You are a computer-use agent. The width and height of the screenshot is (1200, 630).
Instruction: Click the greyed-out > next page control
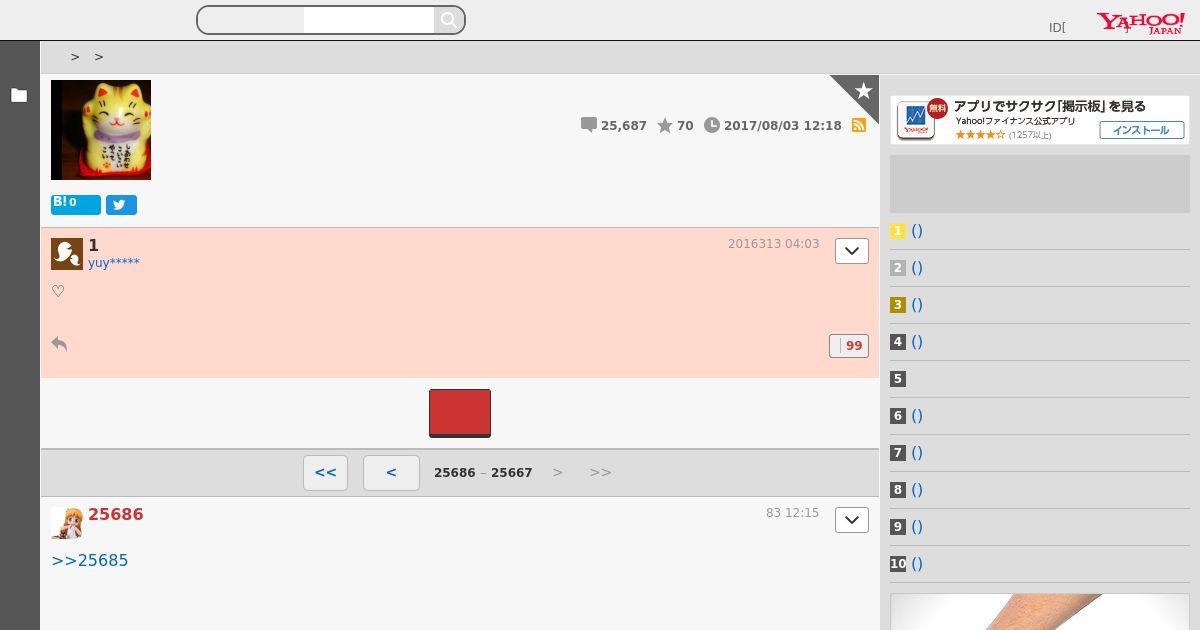pyautogui.click(x=558, y=472)
